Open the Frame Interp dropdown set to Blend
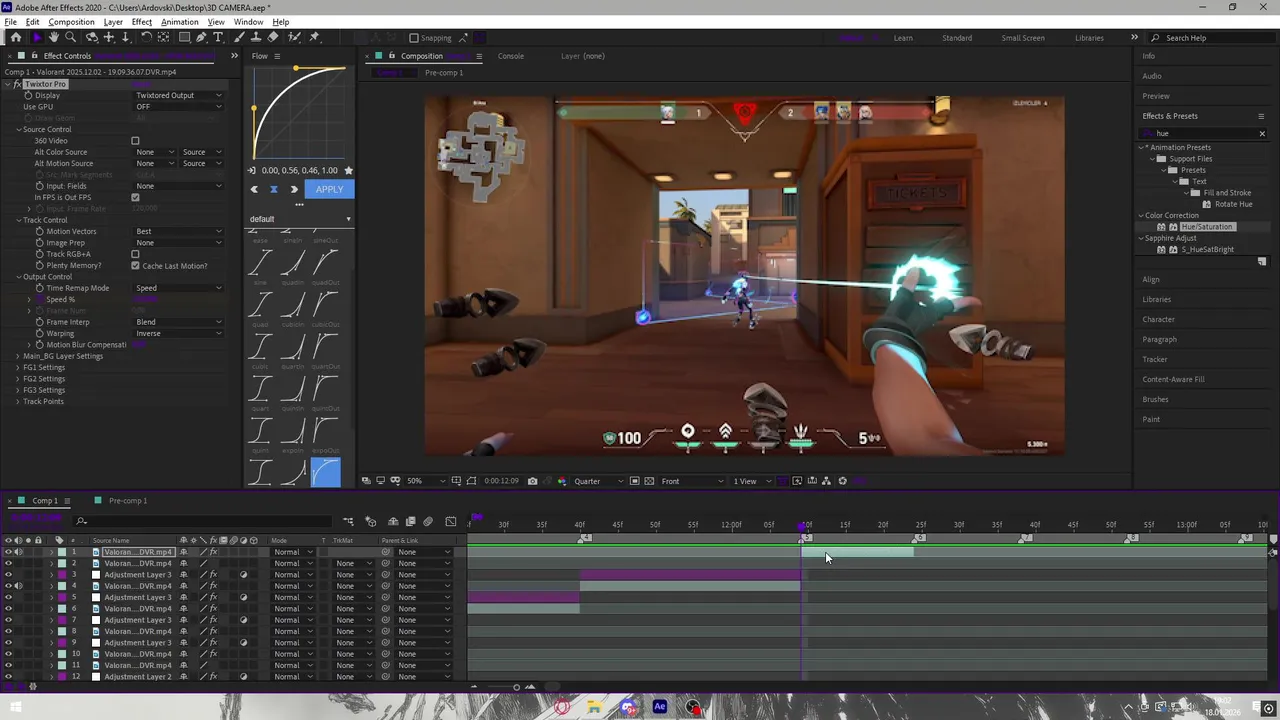1280x720 pixels. (x=179, y=322)
